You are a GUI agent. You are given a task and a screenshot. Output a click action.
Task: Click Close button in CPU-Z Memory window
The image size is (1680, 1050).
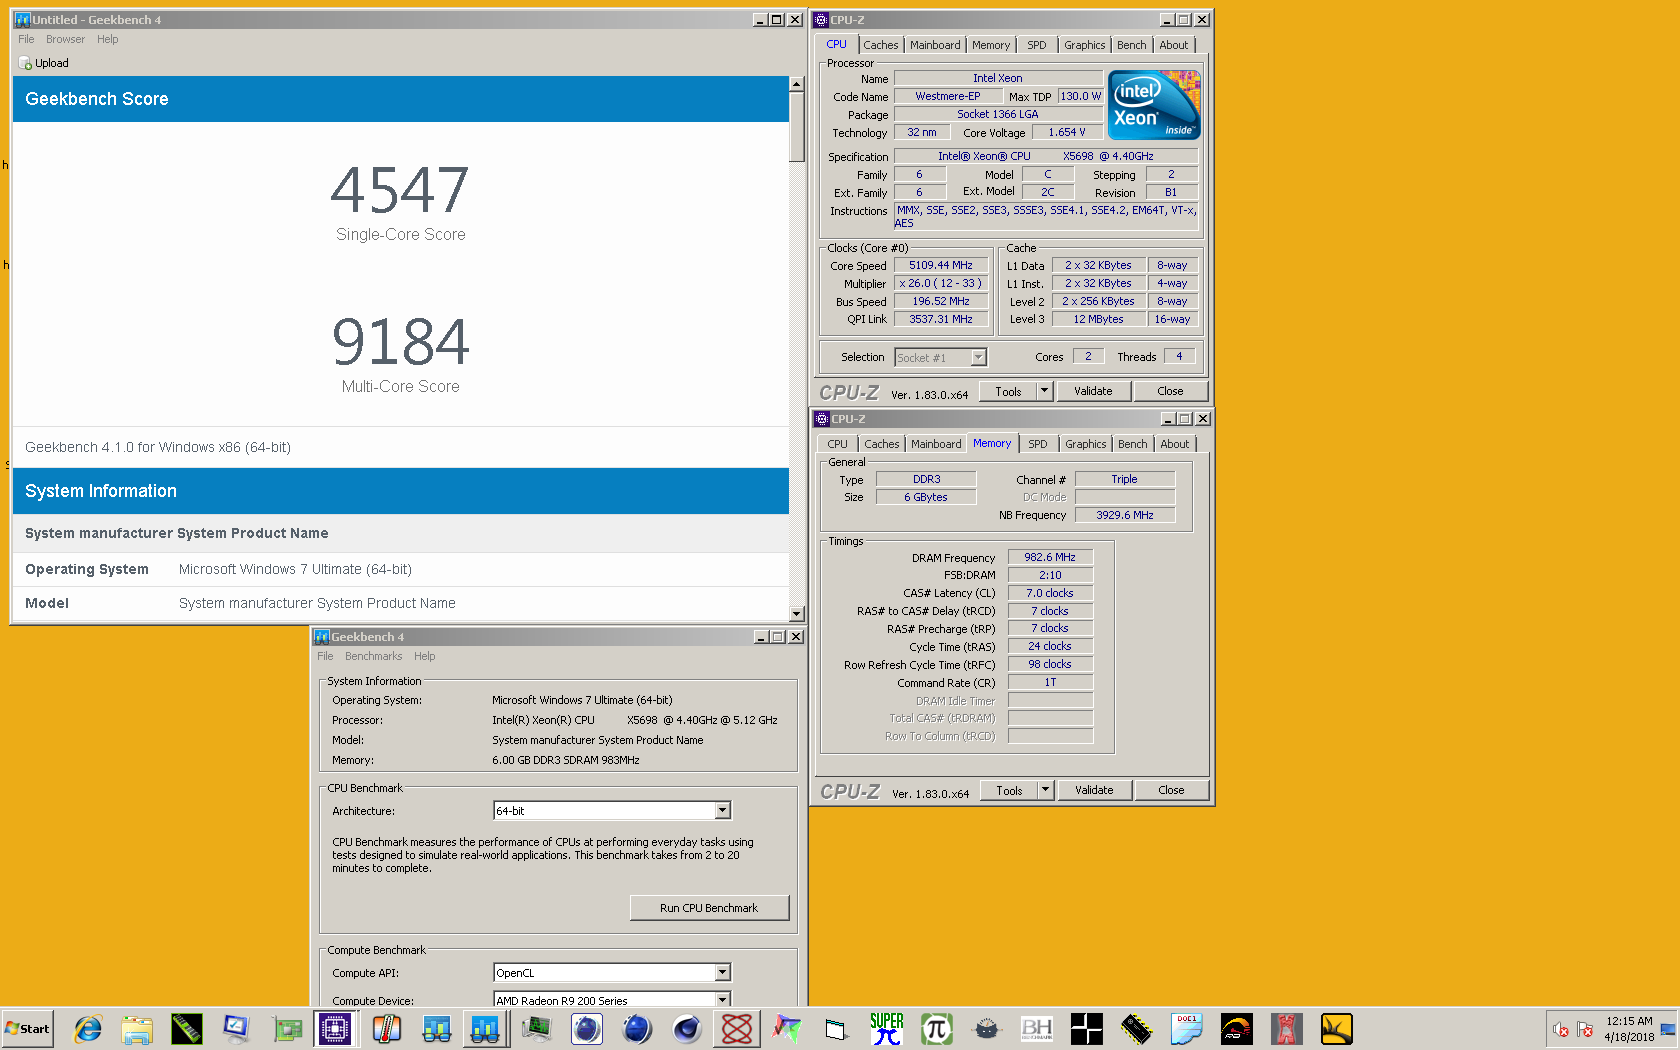click(1171, 790)
